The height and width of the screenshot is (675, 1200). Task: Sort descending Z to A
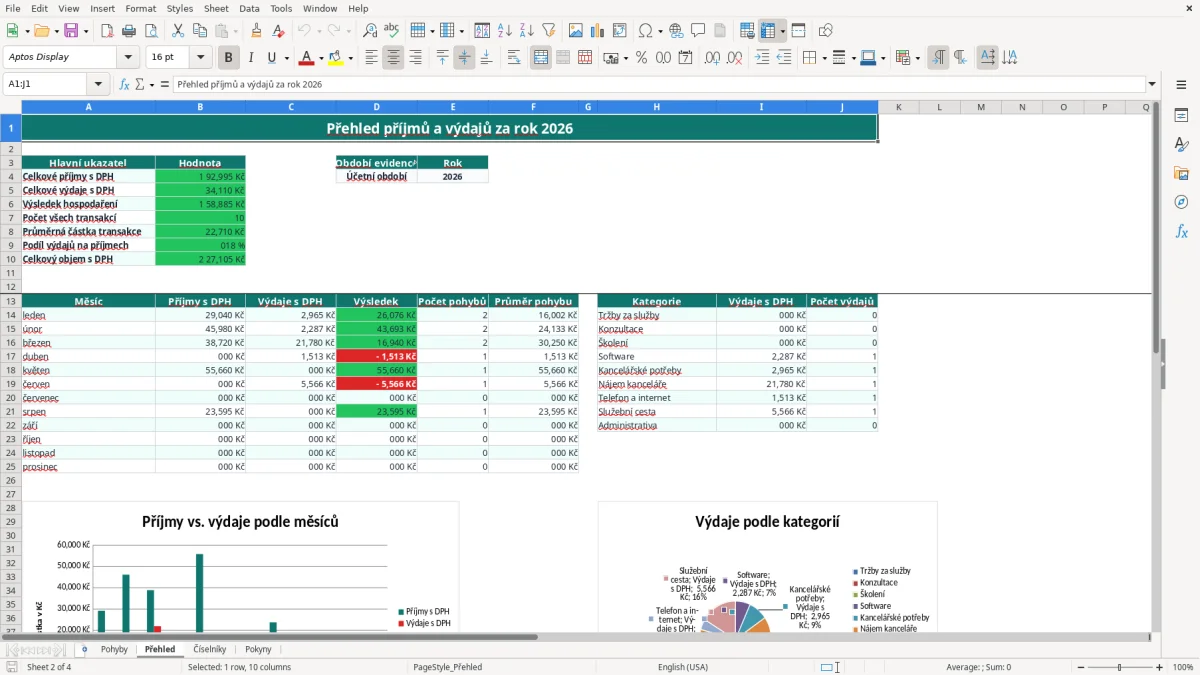[x=526, y=31]
